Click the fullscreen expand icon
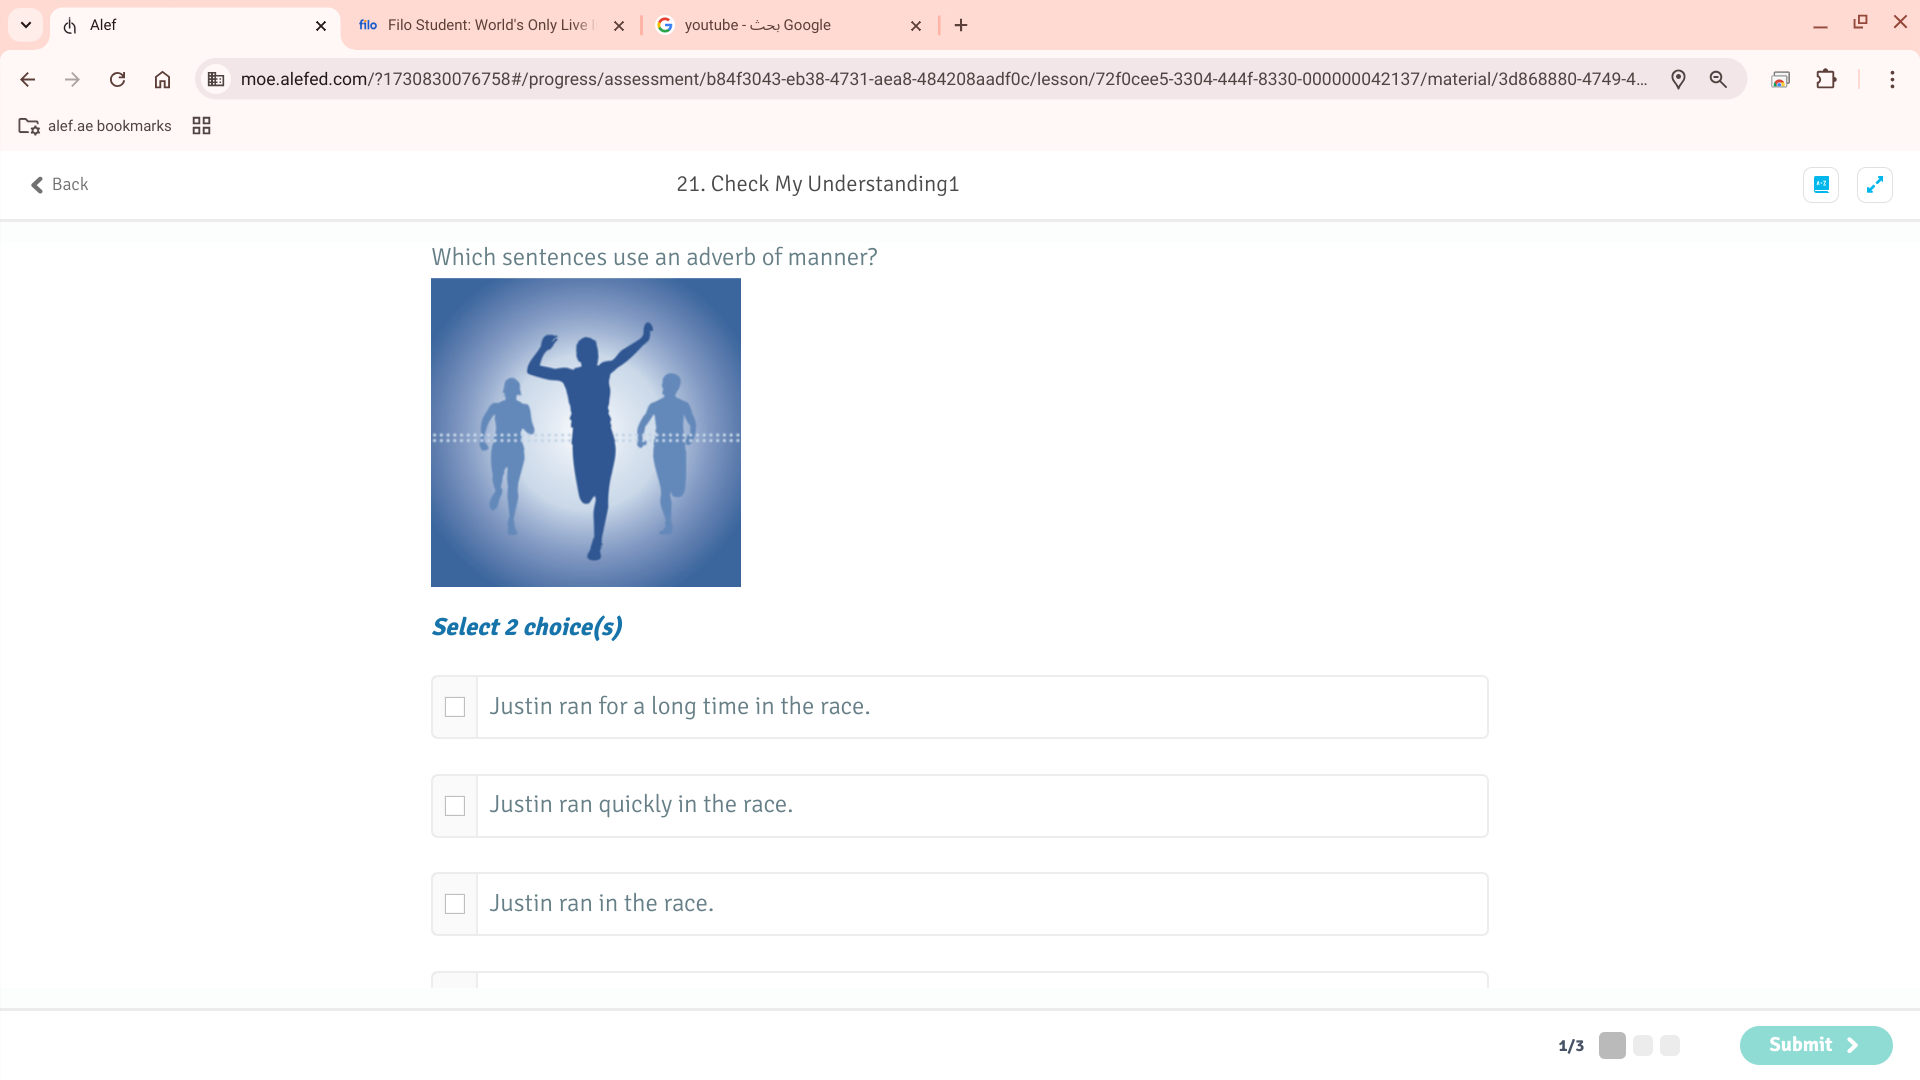Image resolution: width=1920 pixels, height=1080 pixels. (1874, 185)
